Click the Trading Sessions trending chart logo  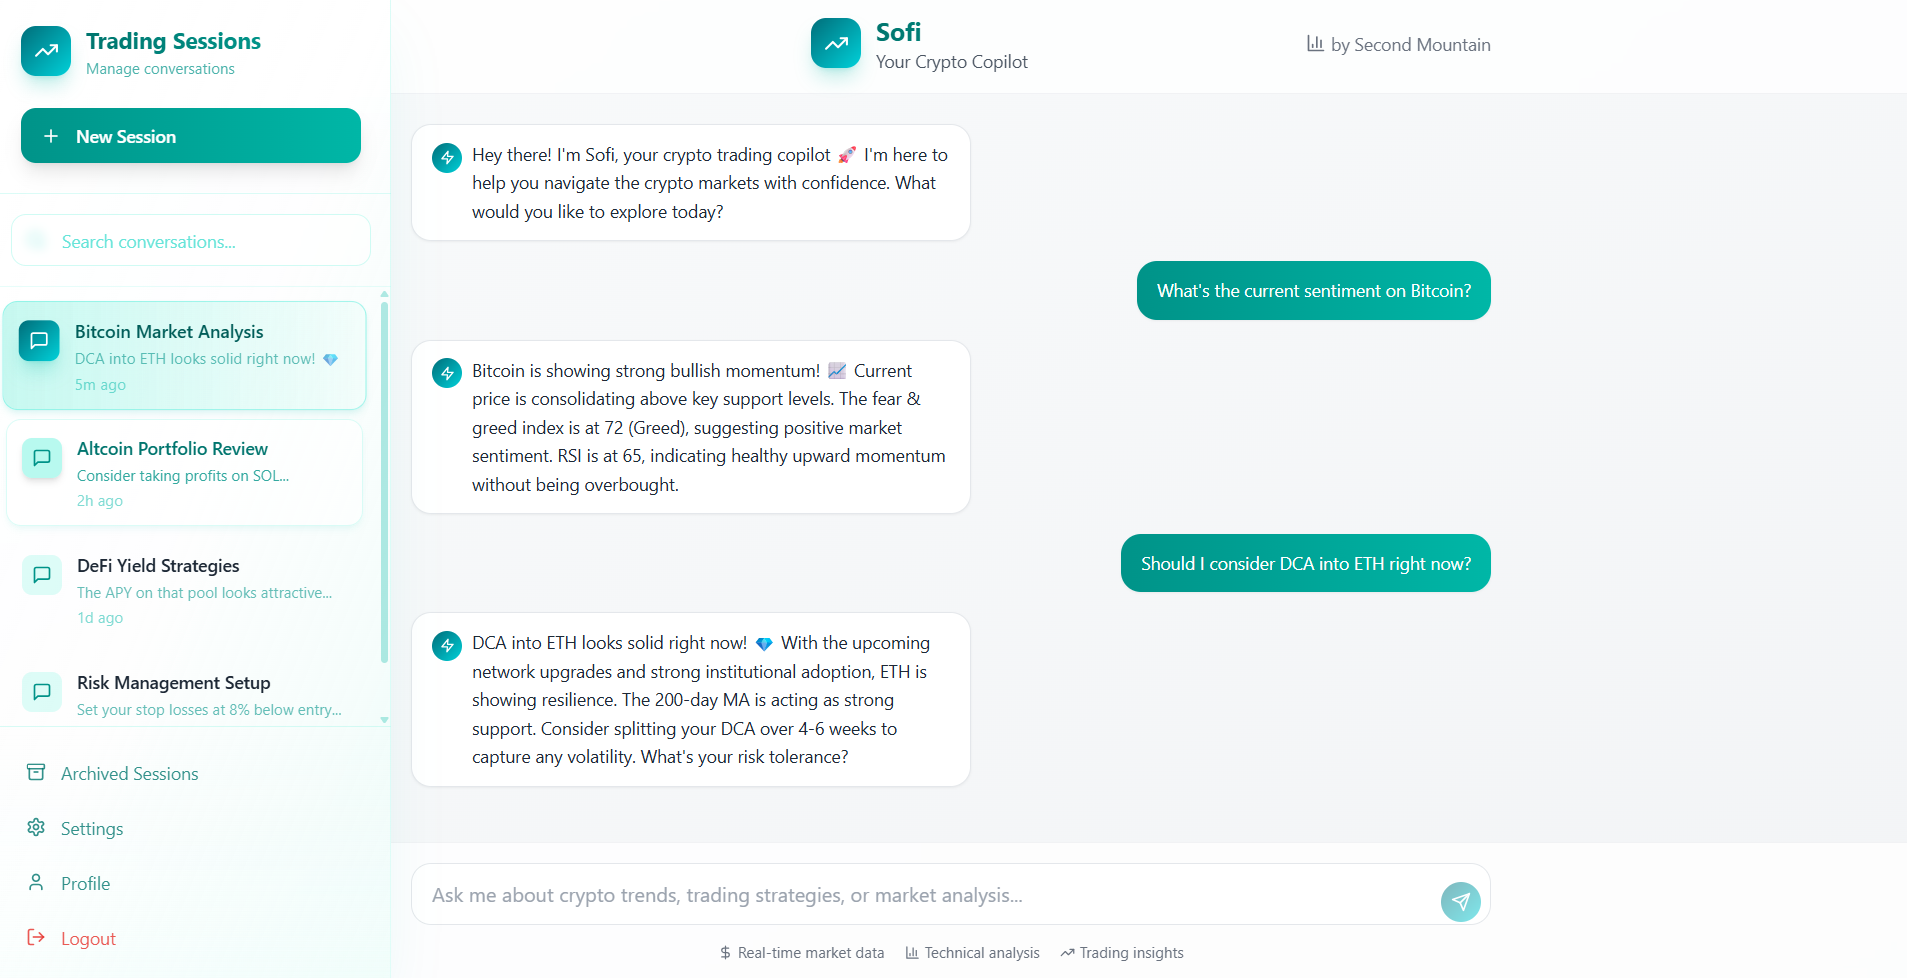tap(45, 51)
